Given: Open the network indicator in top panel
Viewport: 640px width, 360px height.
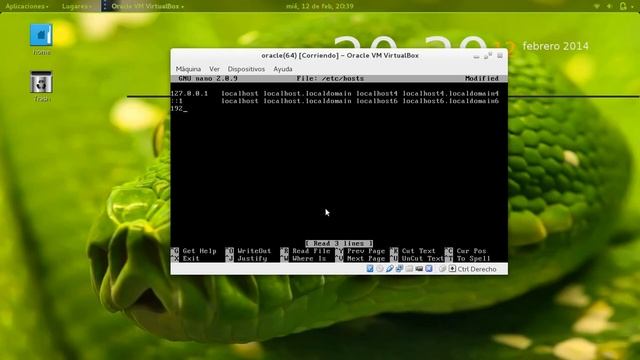Looking at the screenshot, I should [x=597, y=6].
